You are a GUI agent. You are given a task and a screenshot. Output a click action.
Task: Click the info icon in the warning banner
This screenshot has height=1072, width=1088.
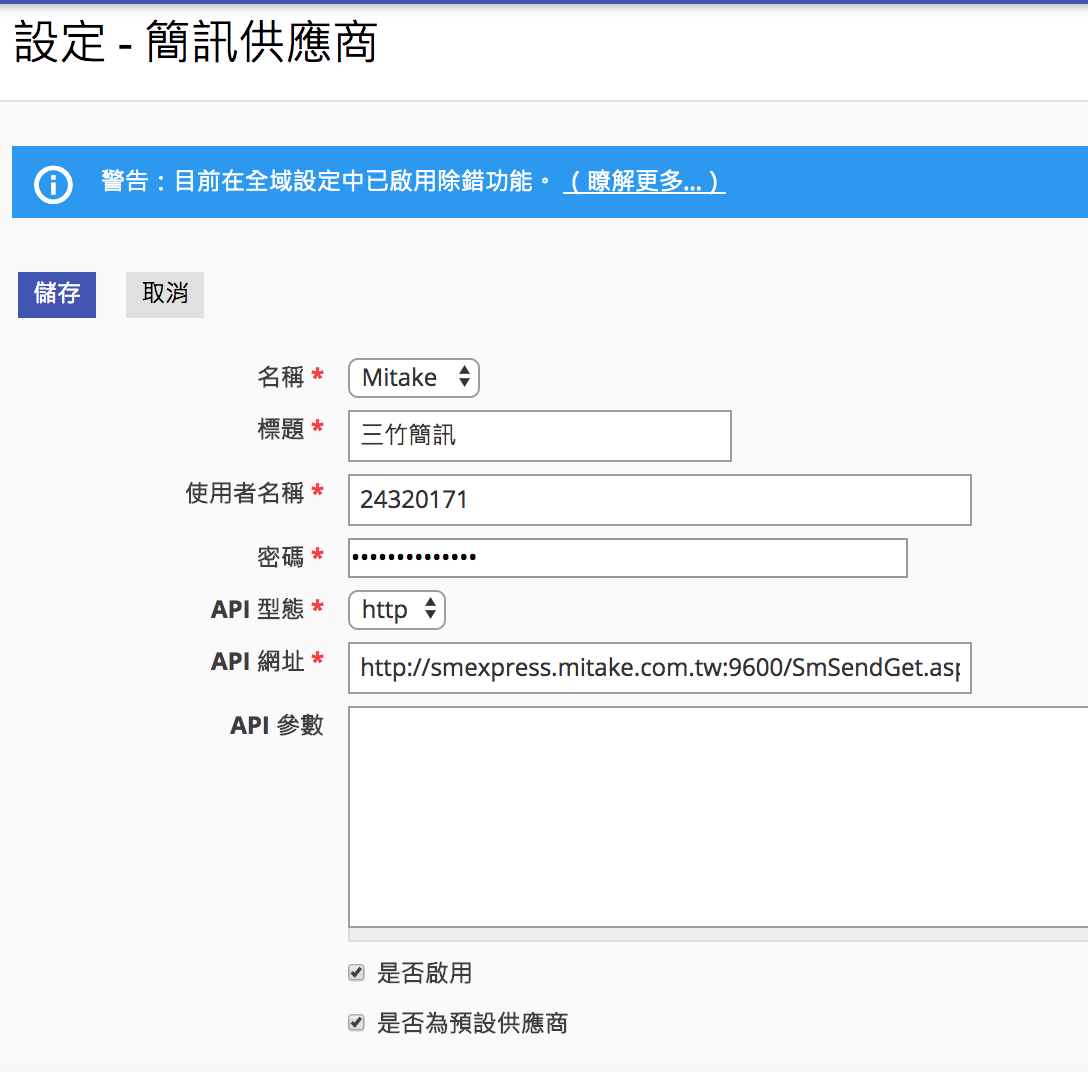[52, 182]
